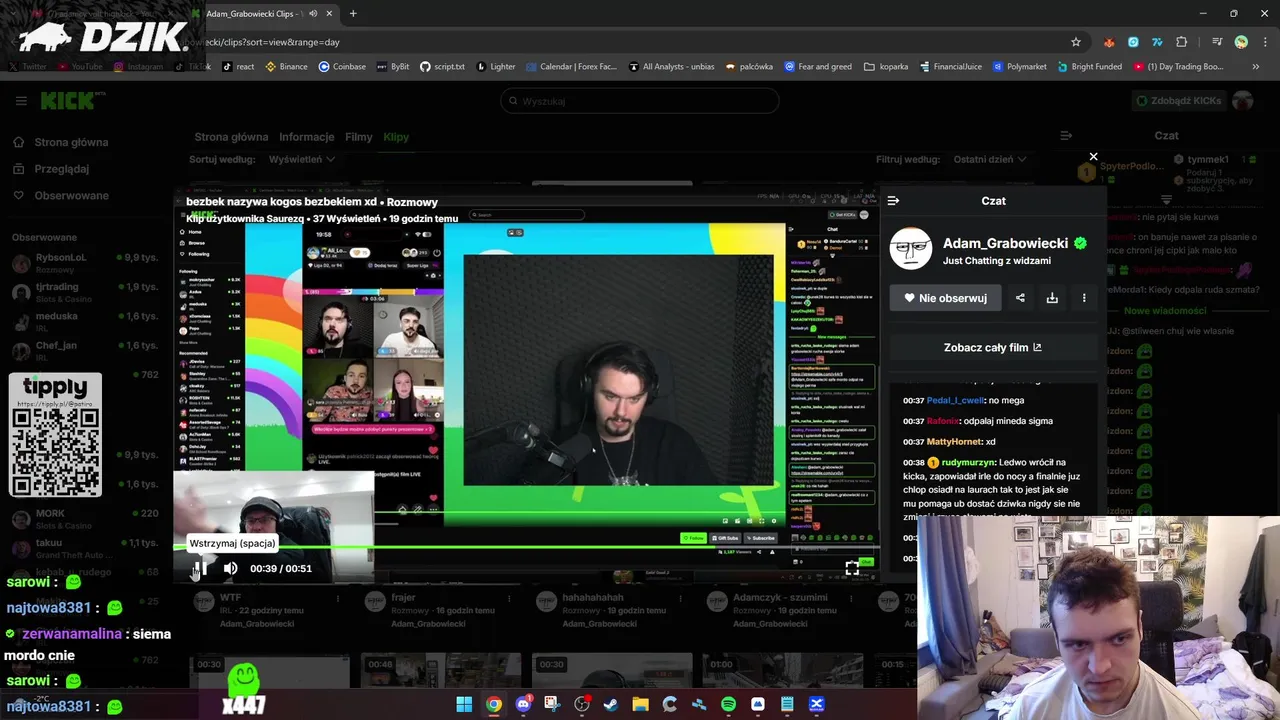Open clip more options menu

[1084, 298]
